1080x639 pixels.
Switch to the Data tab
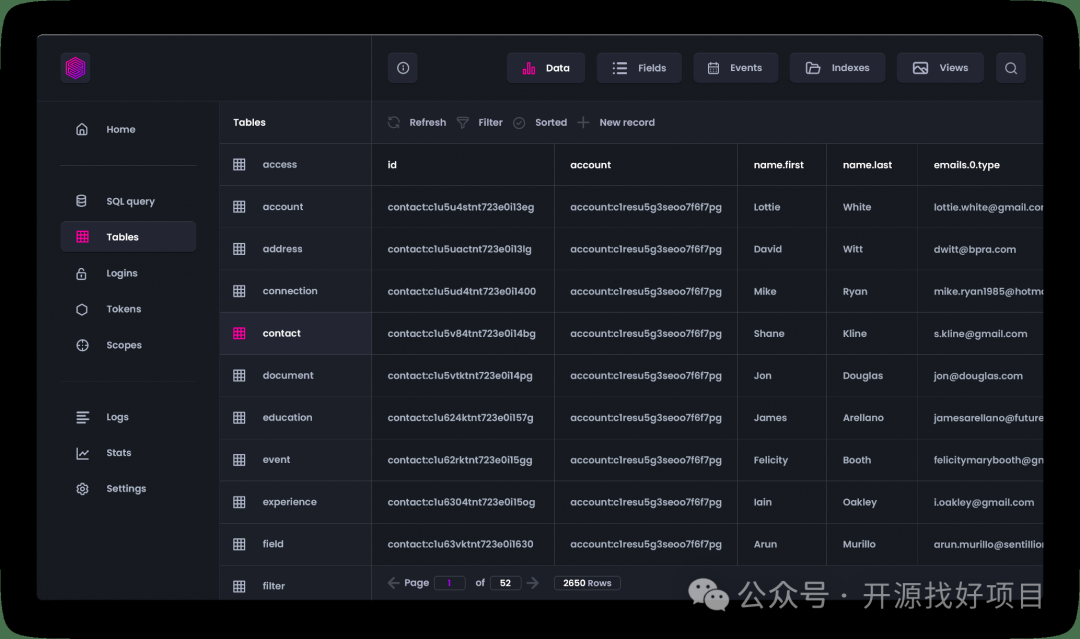546,67
